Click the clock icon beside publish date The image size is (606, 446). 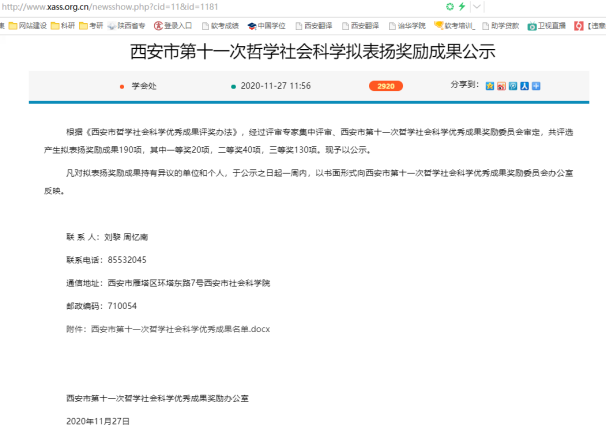click(x=232, y=86)
